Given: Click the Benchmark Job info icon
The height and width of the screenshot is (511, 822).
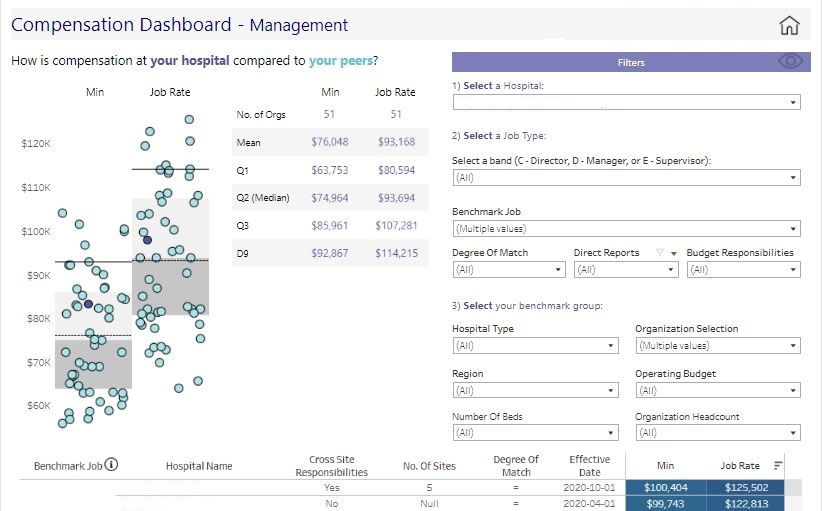Looking at the screenshot, I should (x=111, y=464).
